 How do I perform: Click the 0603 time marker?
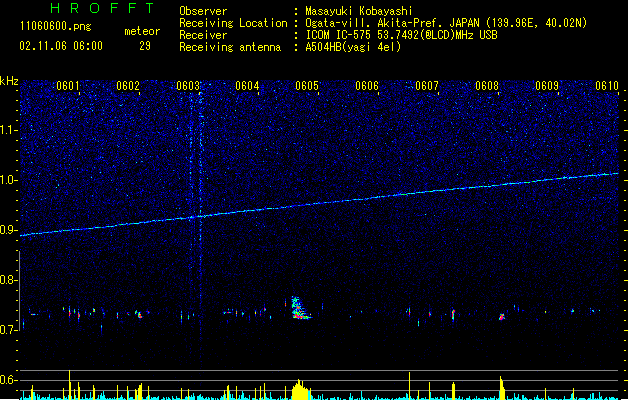tap(188, 86)
